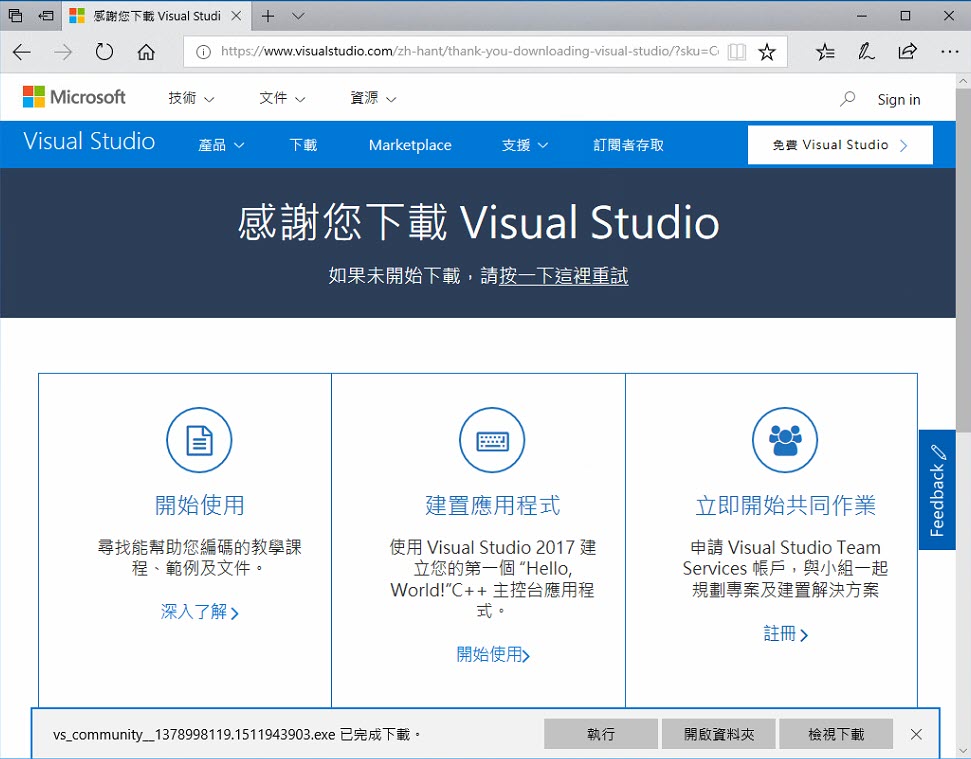Expand the 文件 dropdown menu
This screenshot has width=971, height=759.
coord(282,98)
